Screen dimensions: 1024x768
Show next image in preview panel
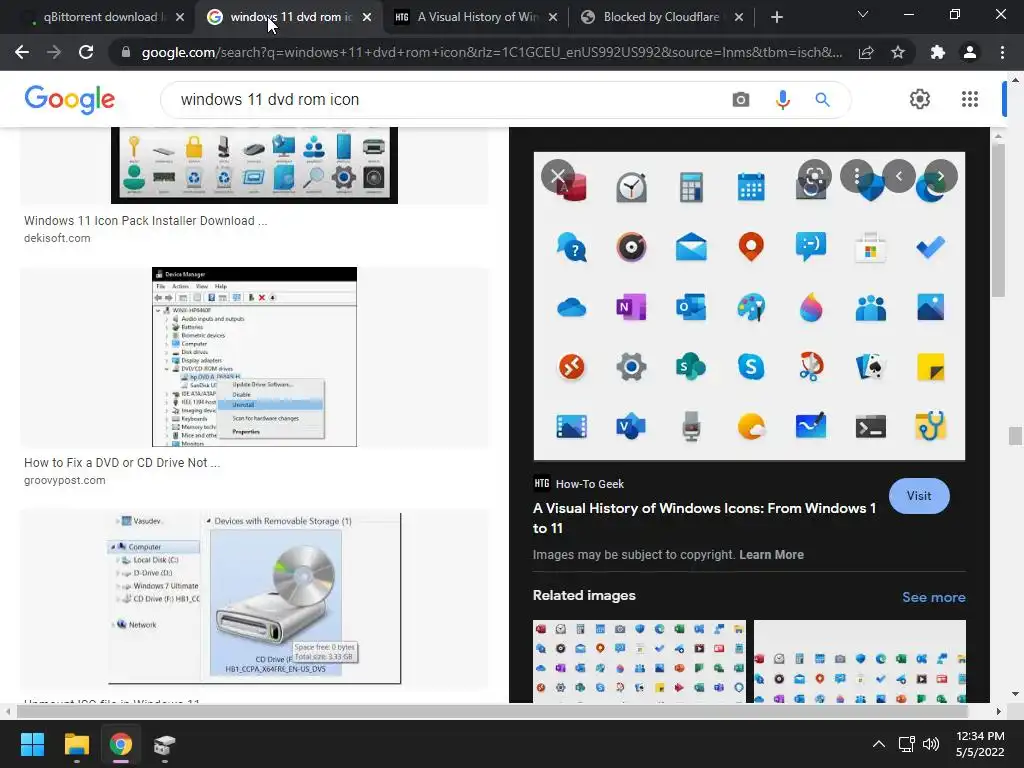(940, 176)
